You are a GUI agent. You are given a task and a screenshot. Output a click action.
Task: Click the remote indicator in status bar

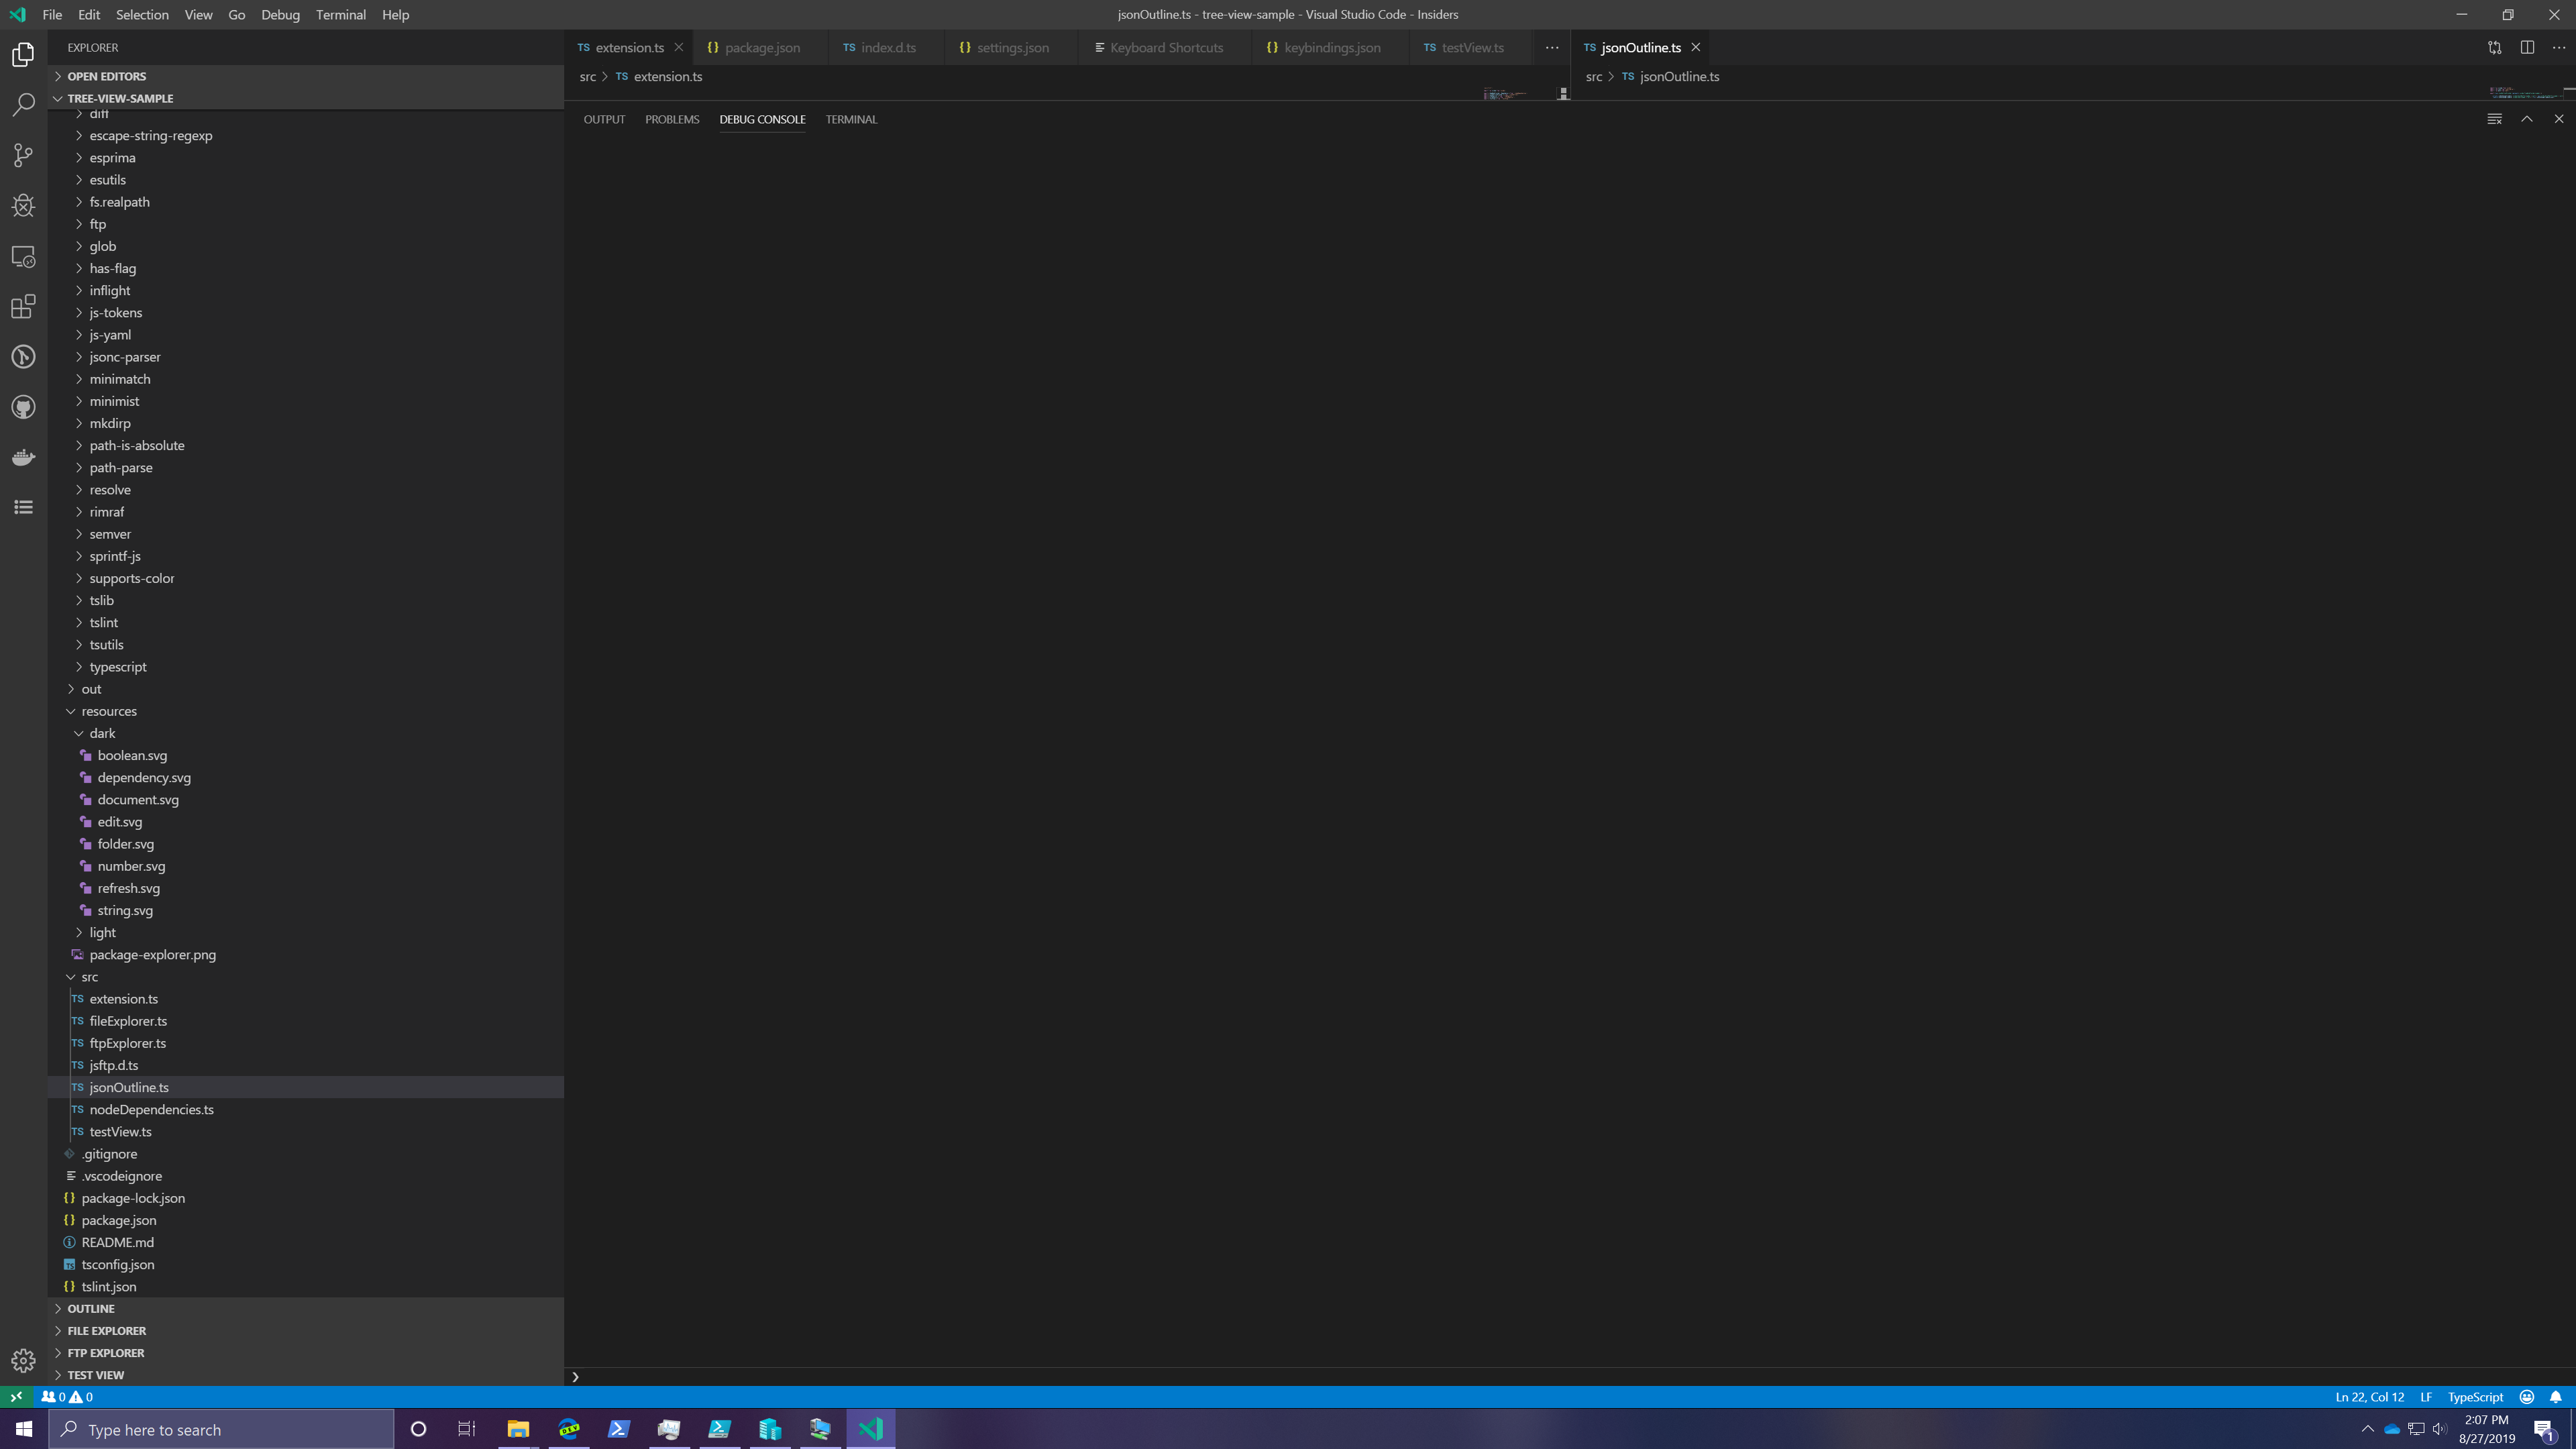(16, 1397)
